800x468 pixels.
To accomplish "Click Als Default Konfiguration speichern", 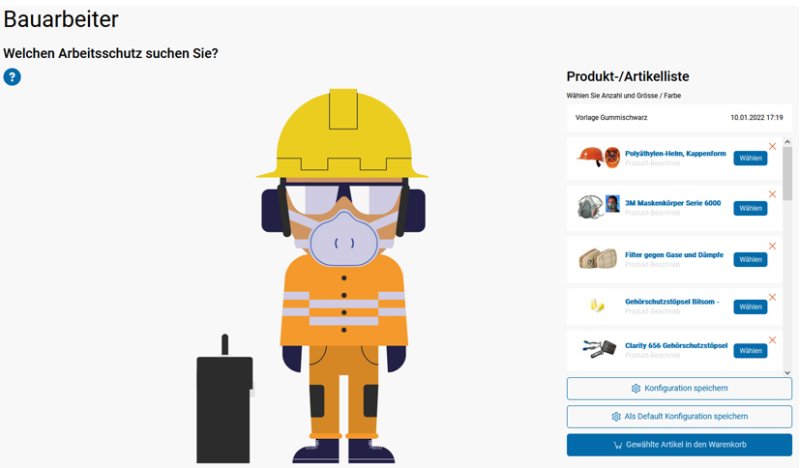I will click(679, 416).
